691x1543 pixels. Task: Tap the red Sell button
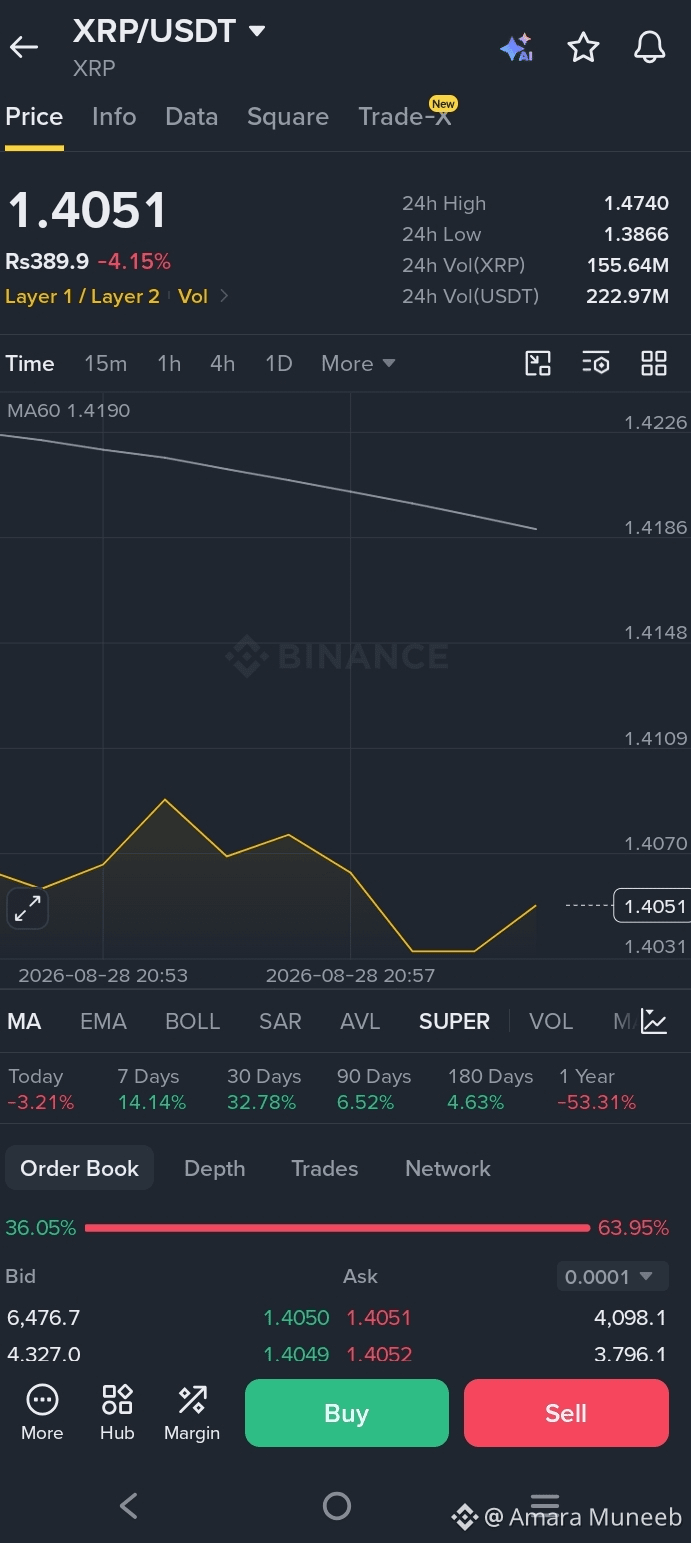pos(566,1413)
